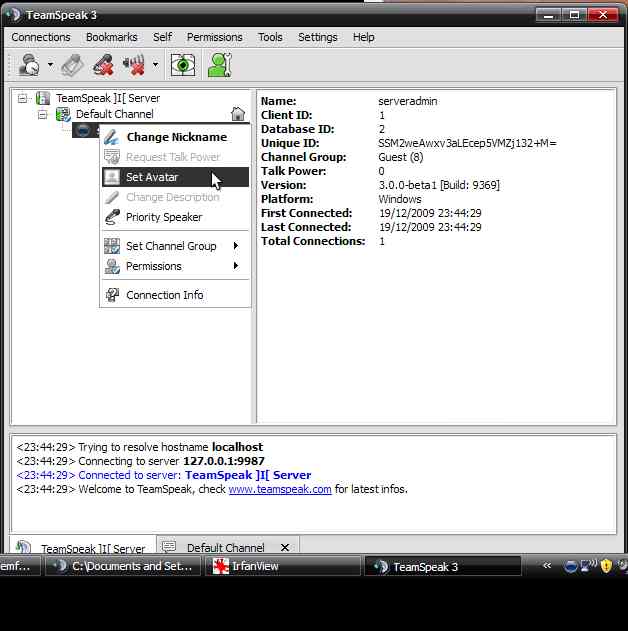The width and height of the screenshot is (628, 631).
Task: Switch to the TeamSpeak ]I[ Server chat tab
Action: [x=82, y=546]
